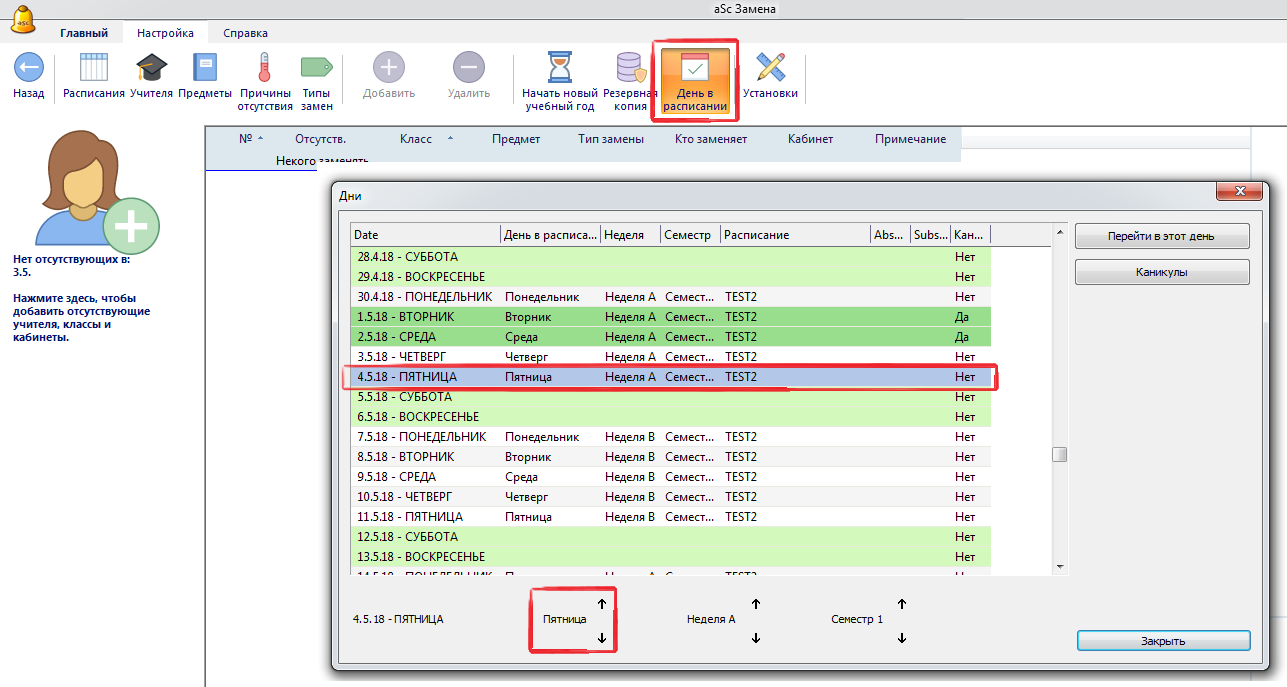Screen dimensions: 1287x687
Task: Open Установки settings tools icon
Action: pyautogui.click(x=770, y=68)
